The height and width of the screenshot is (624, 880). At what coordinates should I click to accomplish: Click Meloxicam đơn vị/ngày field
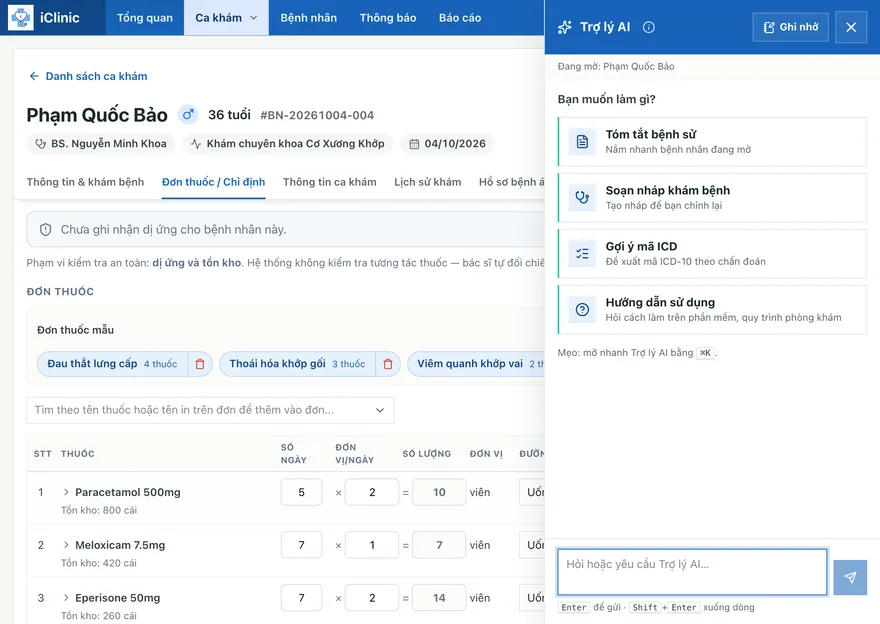click(372, 545)
